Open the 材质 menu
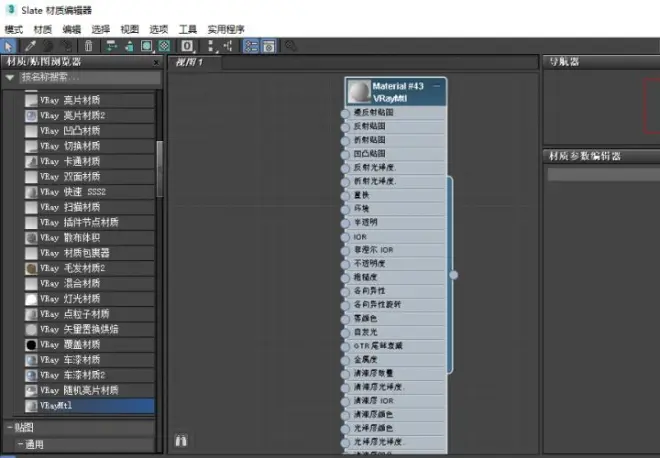The image size is (660, 458). [x=43, y=29]
